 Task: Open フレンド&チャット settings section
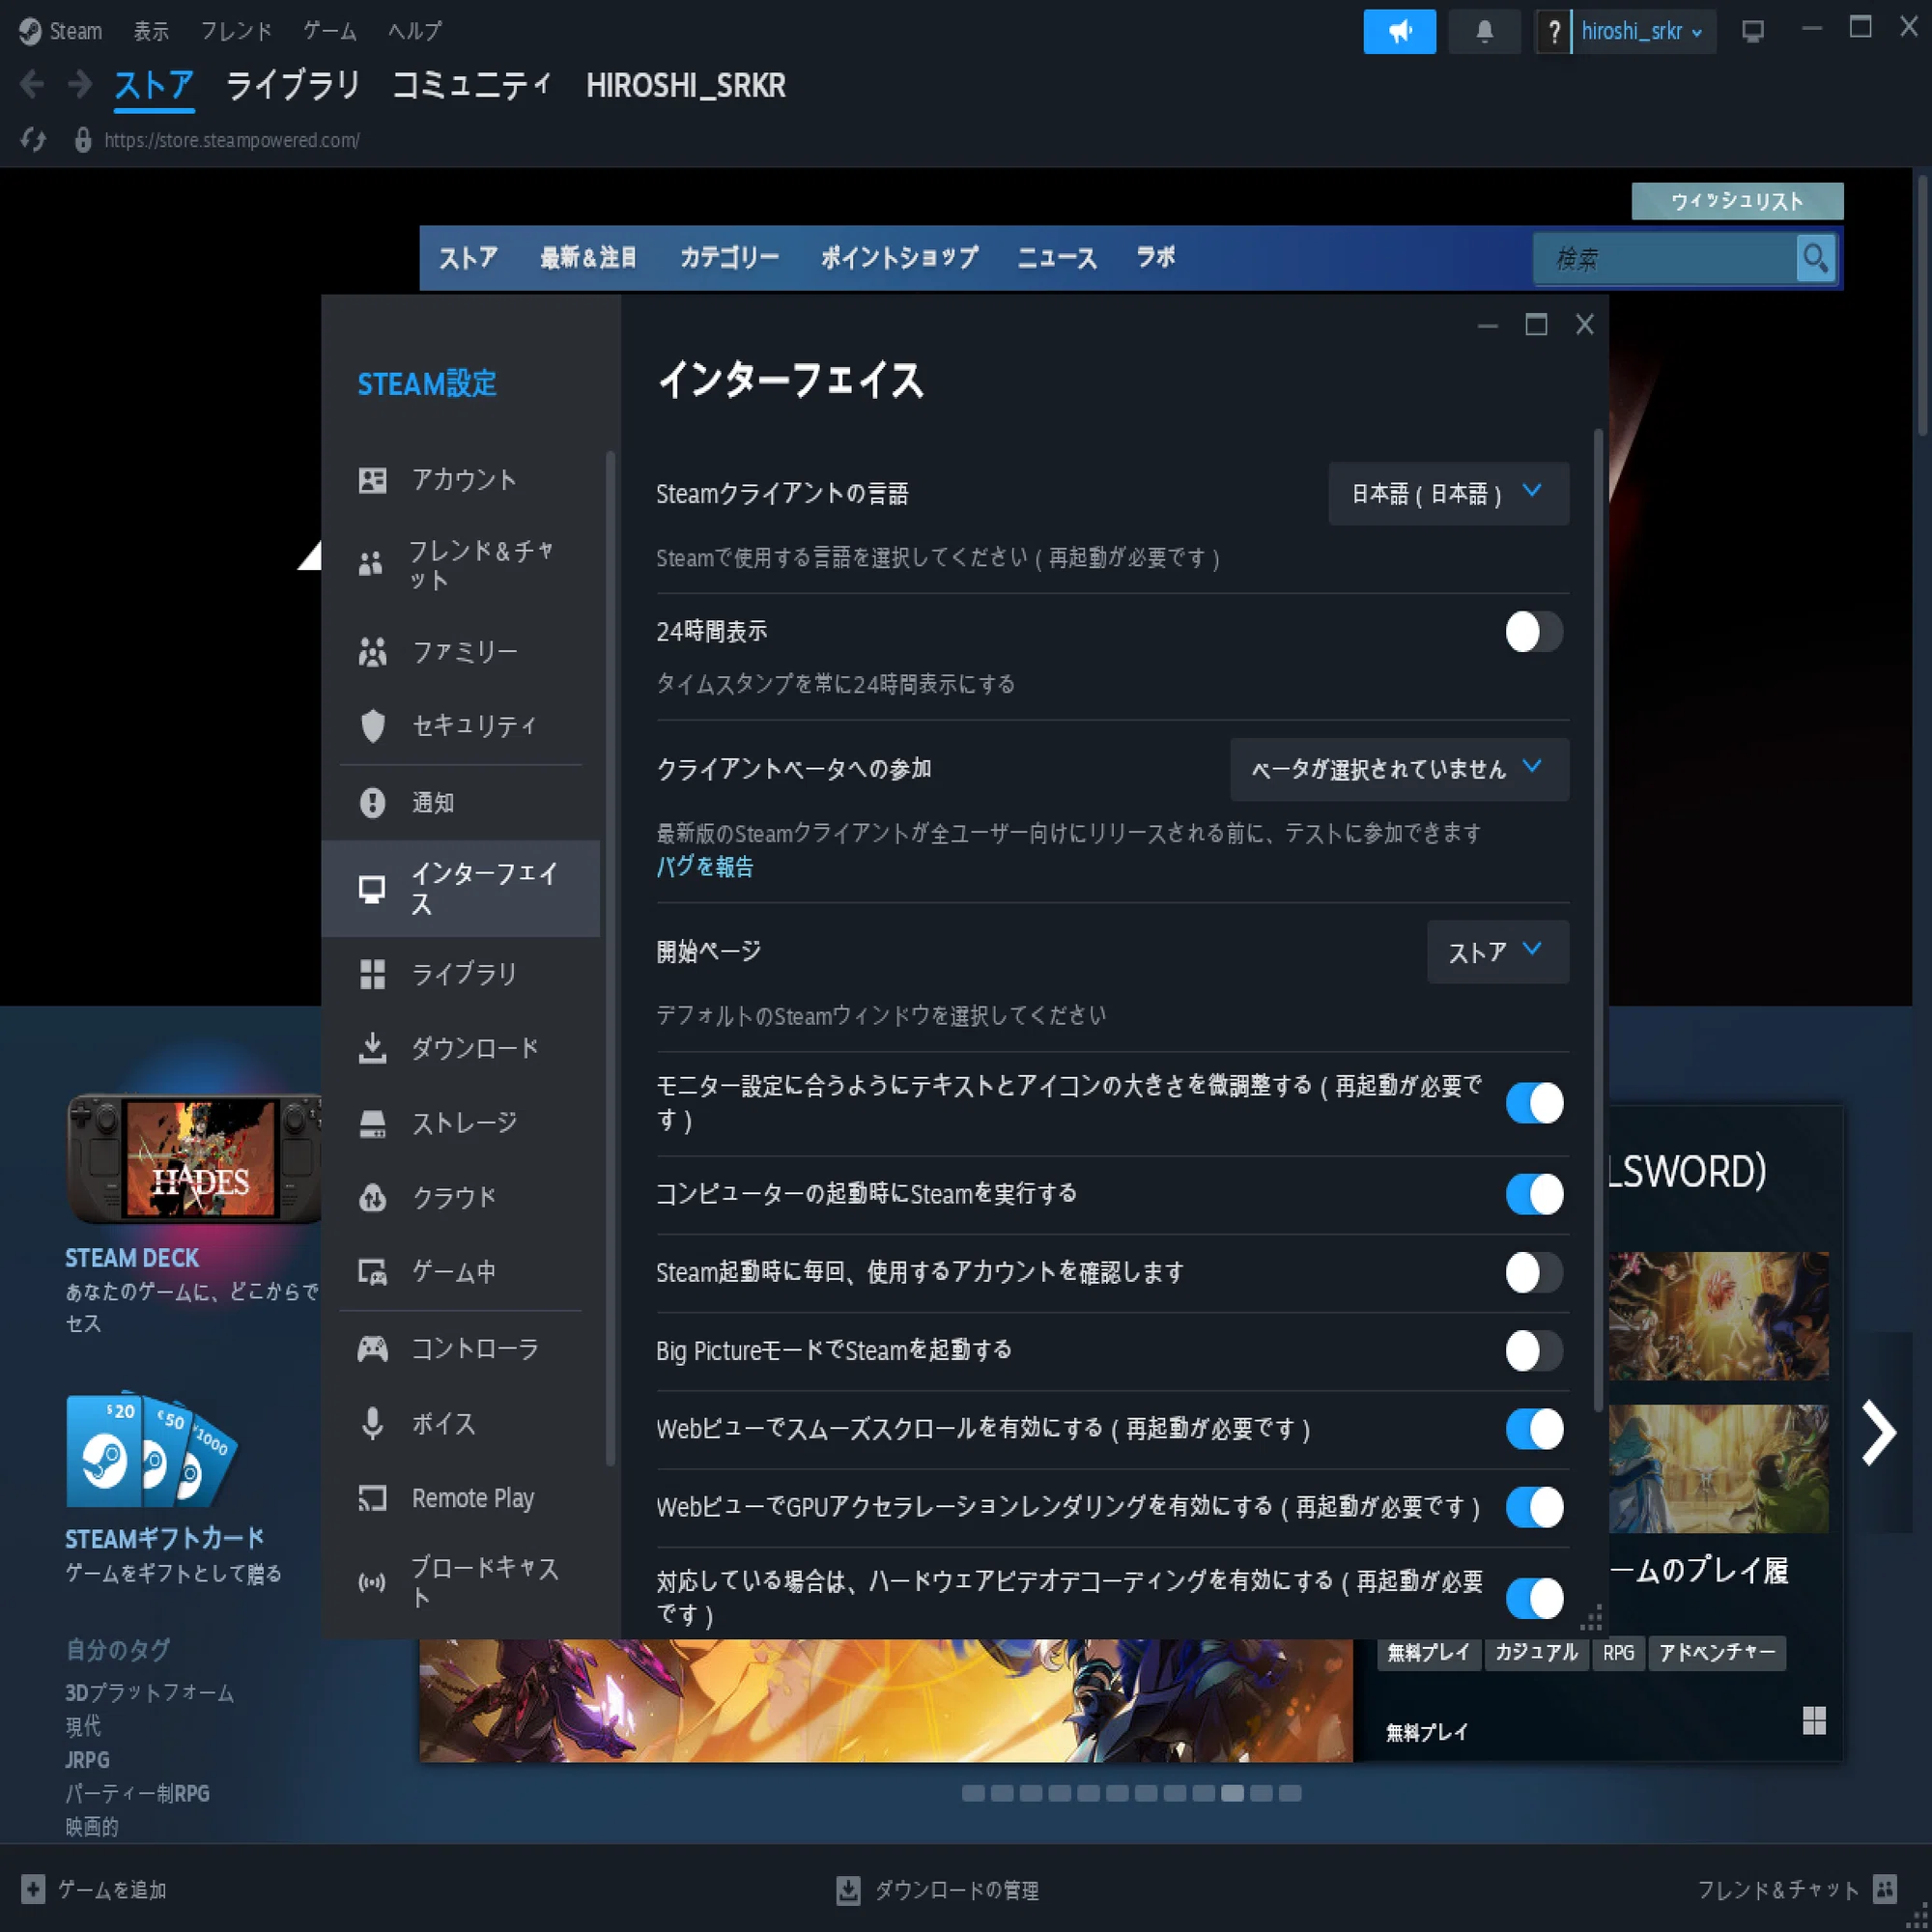pyautogui.click(x=460, y=565)
